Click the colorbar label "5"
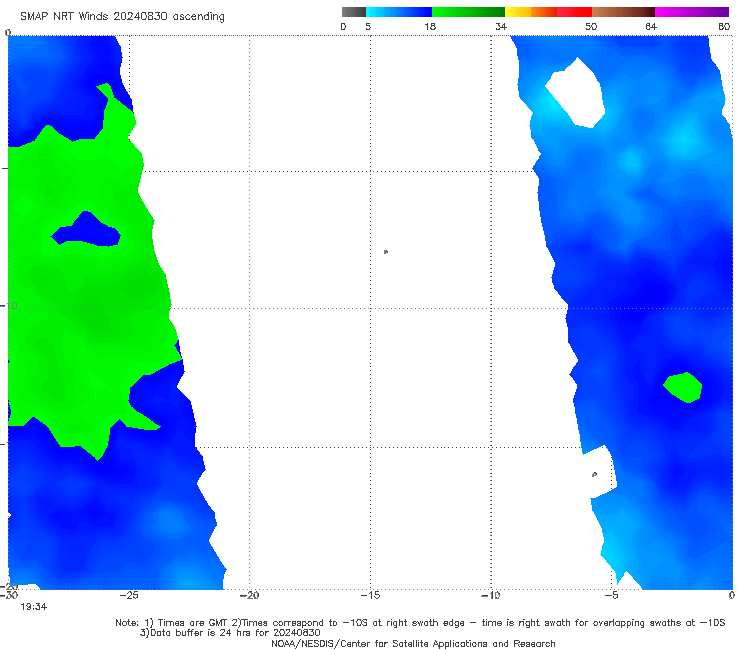Image resolution: width=740 pixels, height=650 pixels. 368,27
